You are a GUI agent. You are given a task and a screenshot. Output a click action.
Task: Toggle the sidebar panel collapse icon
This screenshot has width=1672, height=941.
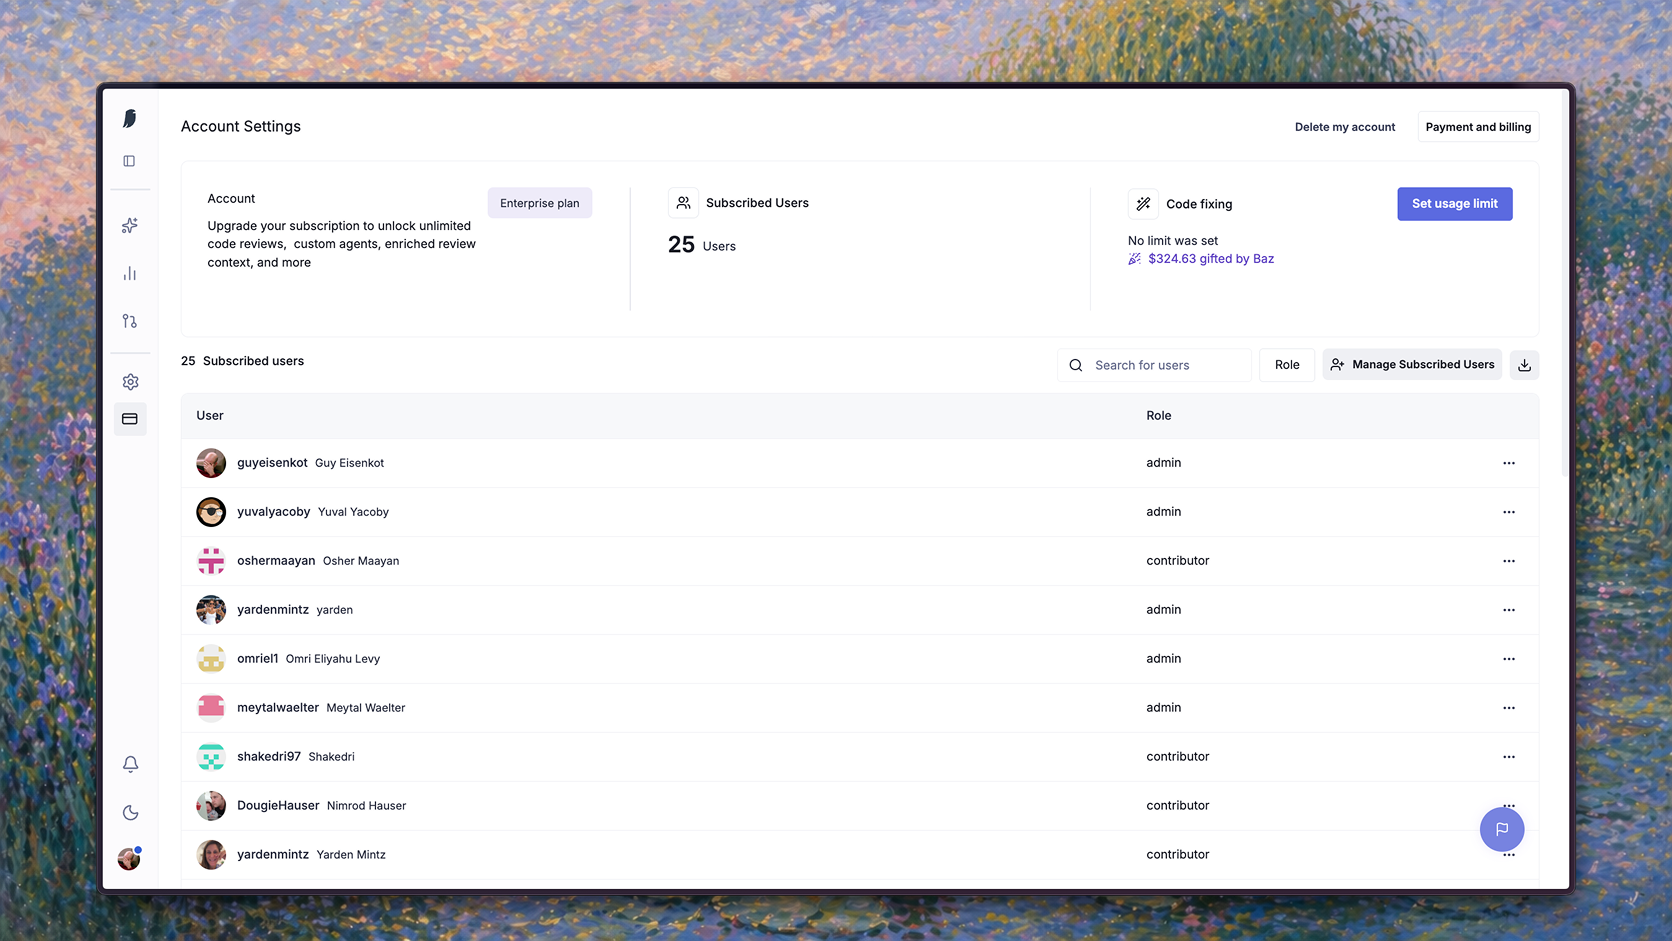coord(129,161)
